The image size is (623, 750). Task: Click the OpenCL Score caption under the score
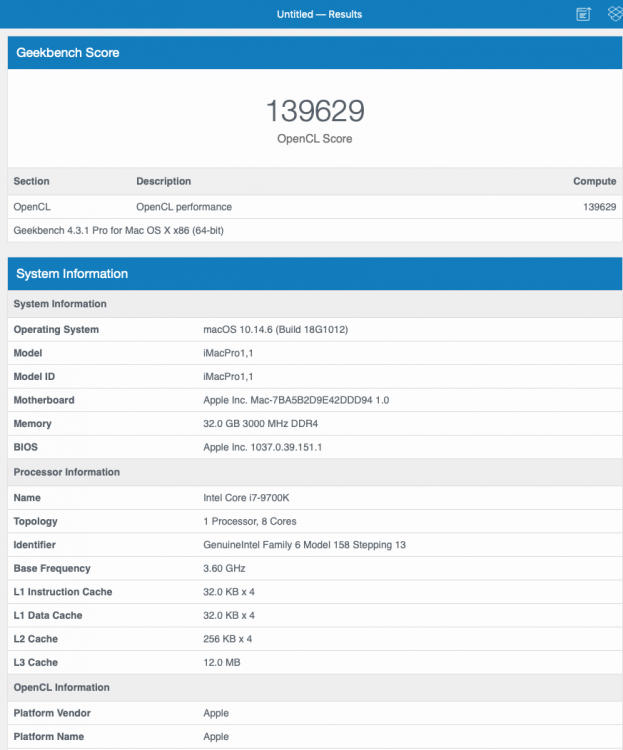coord(315,139)
